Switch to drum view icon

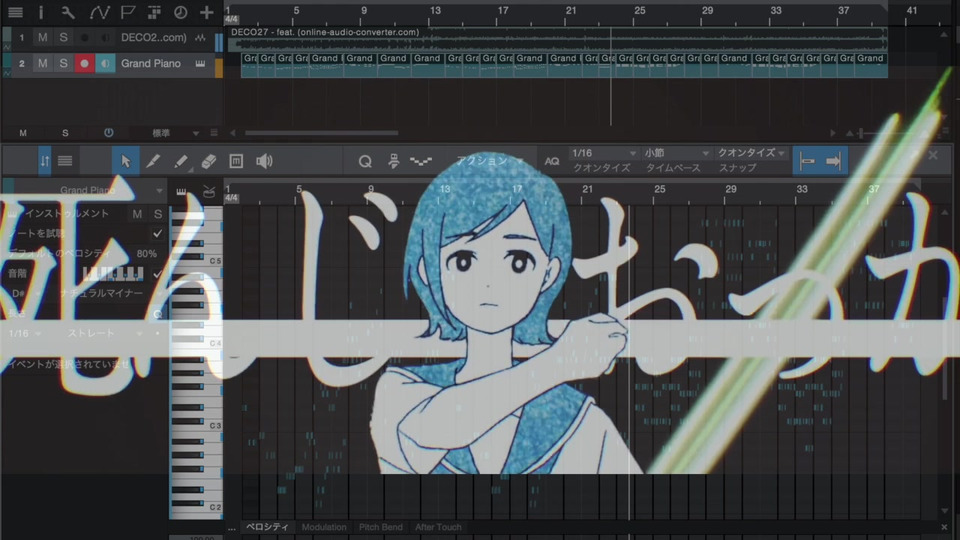(x=209, y=192)
